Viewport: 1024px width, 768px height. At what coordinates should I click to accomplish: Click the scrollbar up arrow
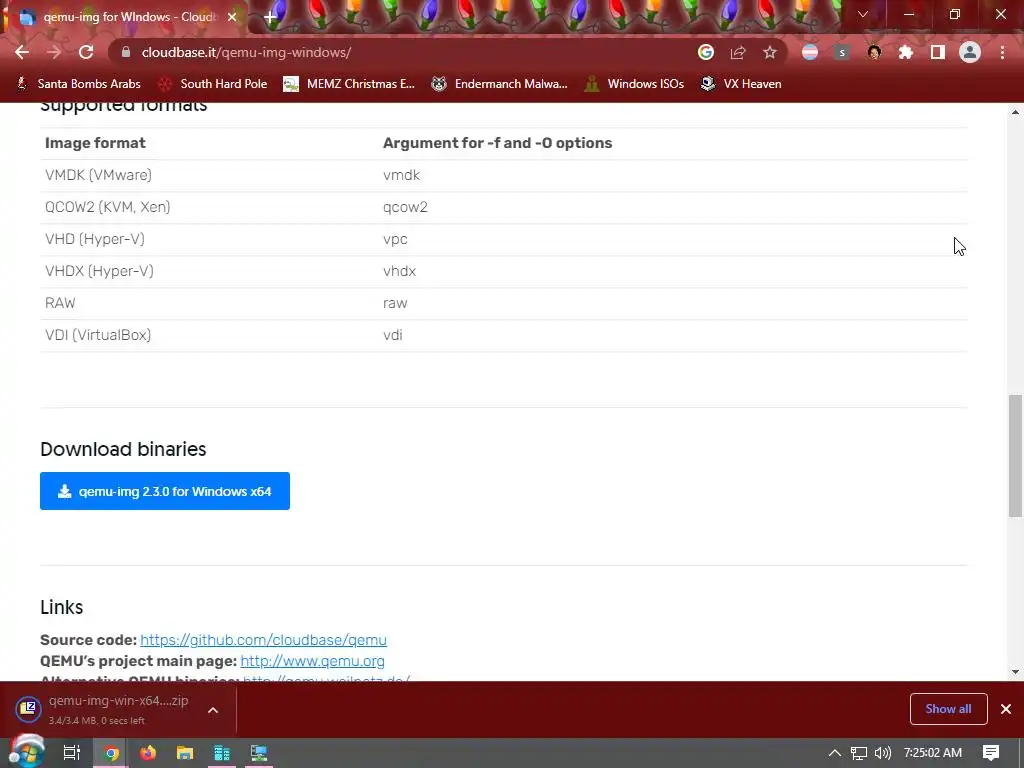[1015, 112]
